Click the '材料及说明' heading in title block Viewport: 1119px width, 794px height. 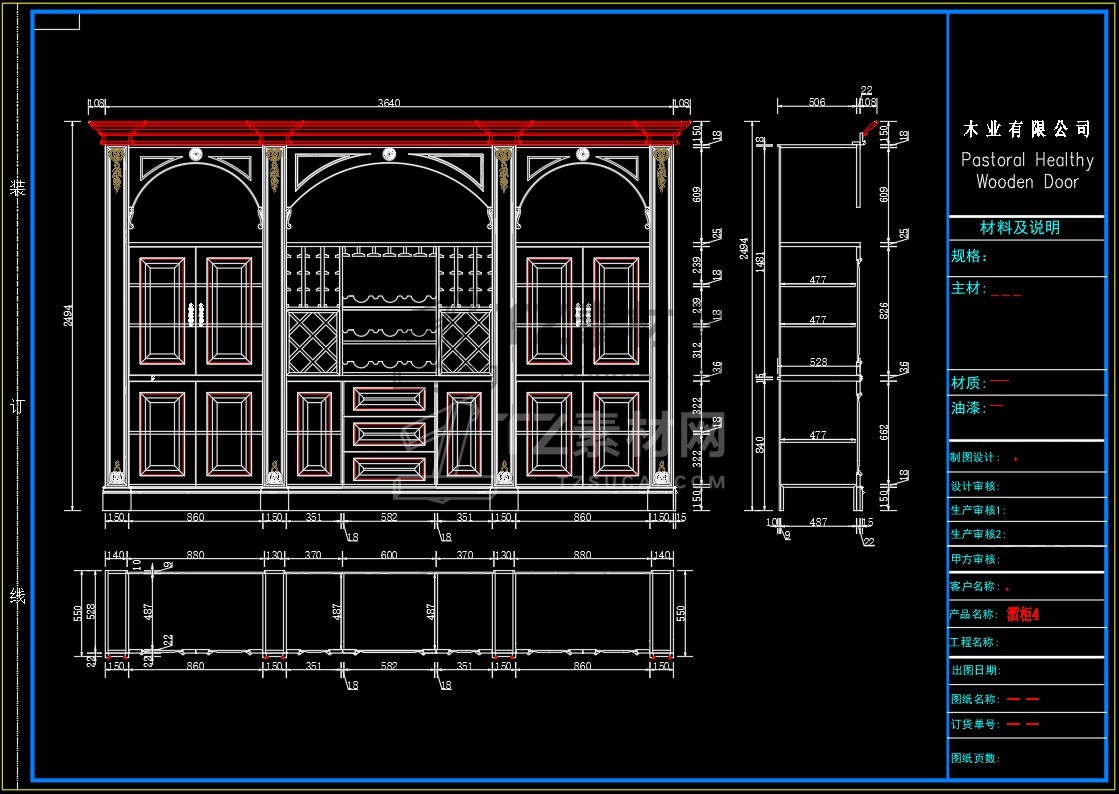1020,228
